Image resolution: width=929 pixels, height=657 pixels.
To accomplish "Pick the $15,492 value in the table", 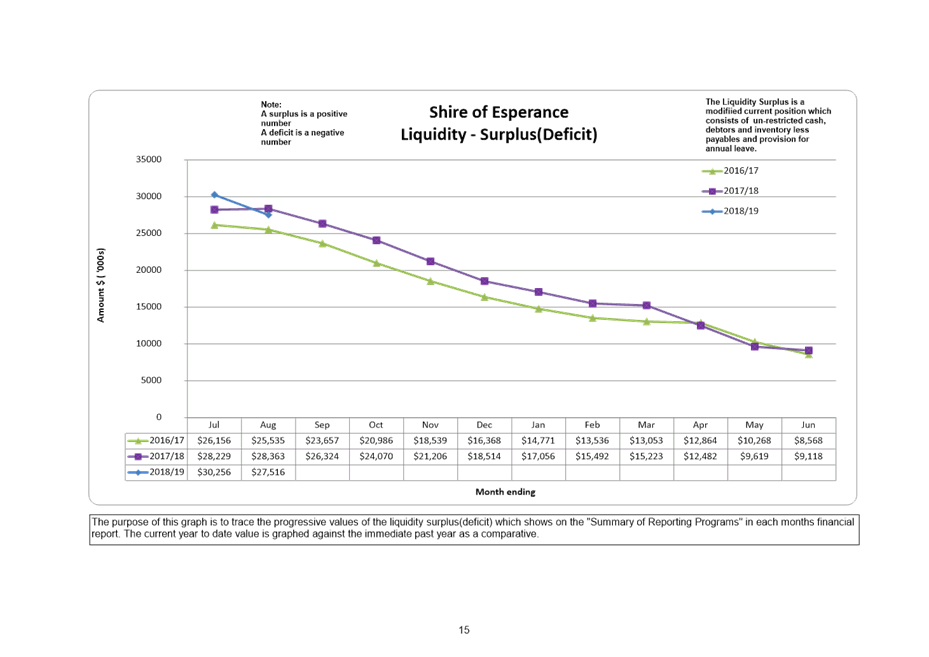I will [592, 457].
